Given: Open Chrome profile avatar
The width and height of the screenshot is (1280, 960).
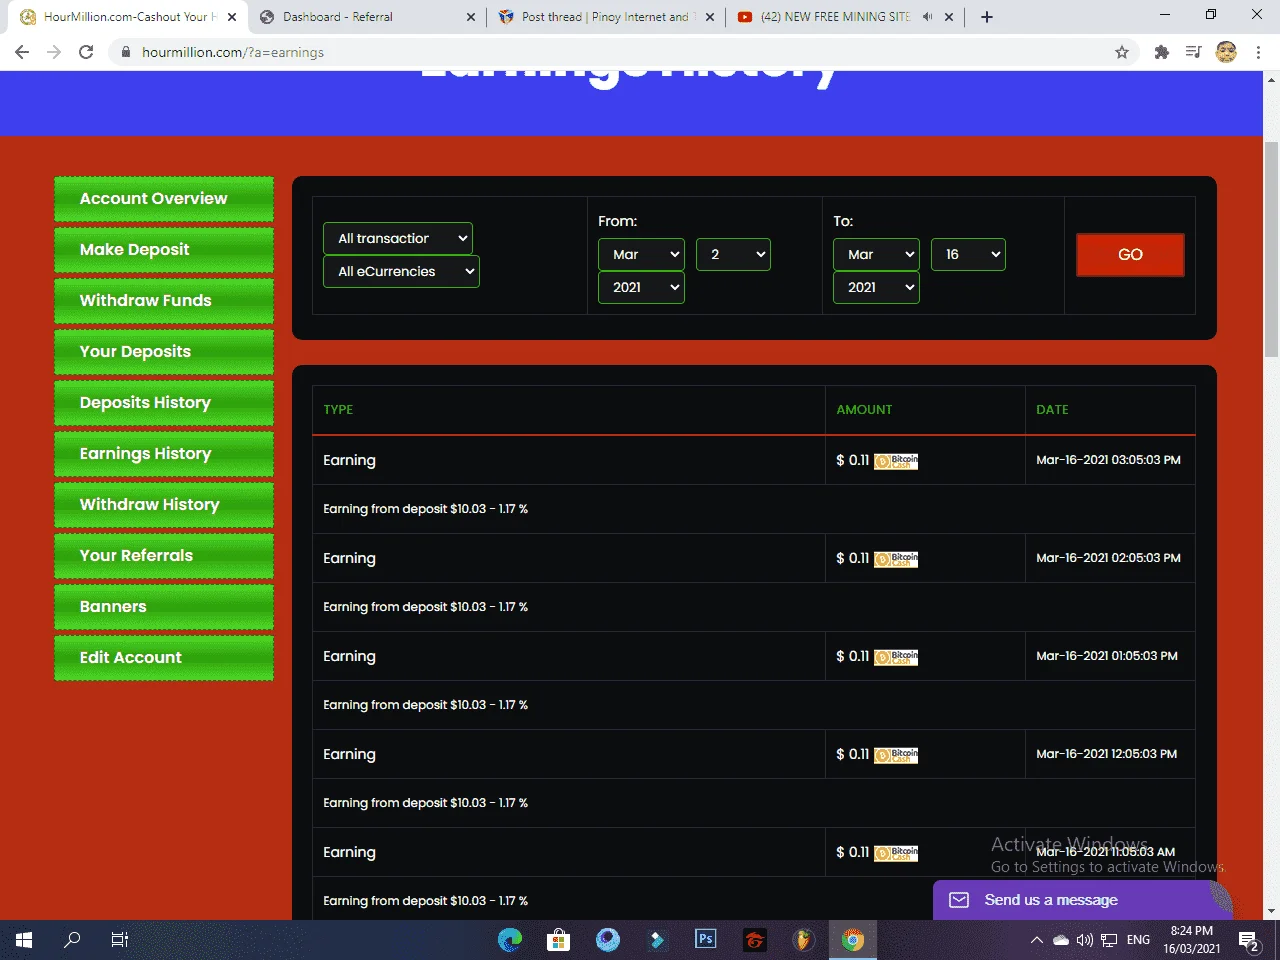Looking at the screenshot, I should pyautogui.click(x=1226, y=52).
